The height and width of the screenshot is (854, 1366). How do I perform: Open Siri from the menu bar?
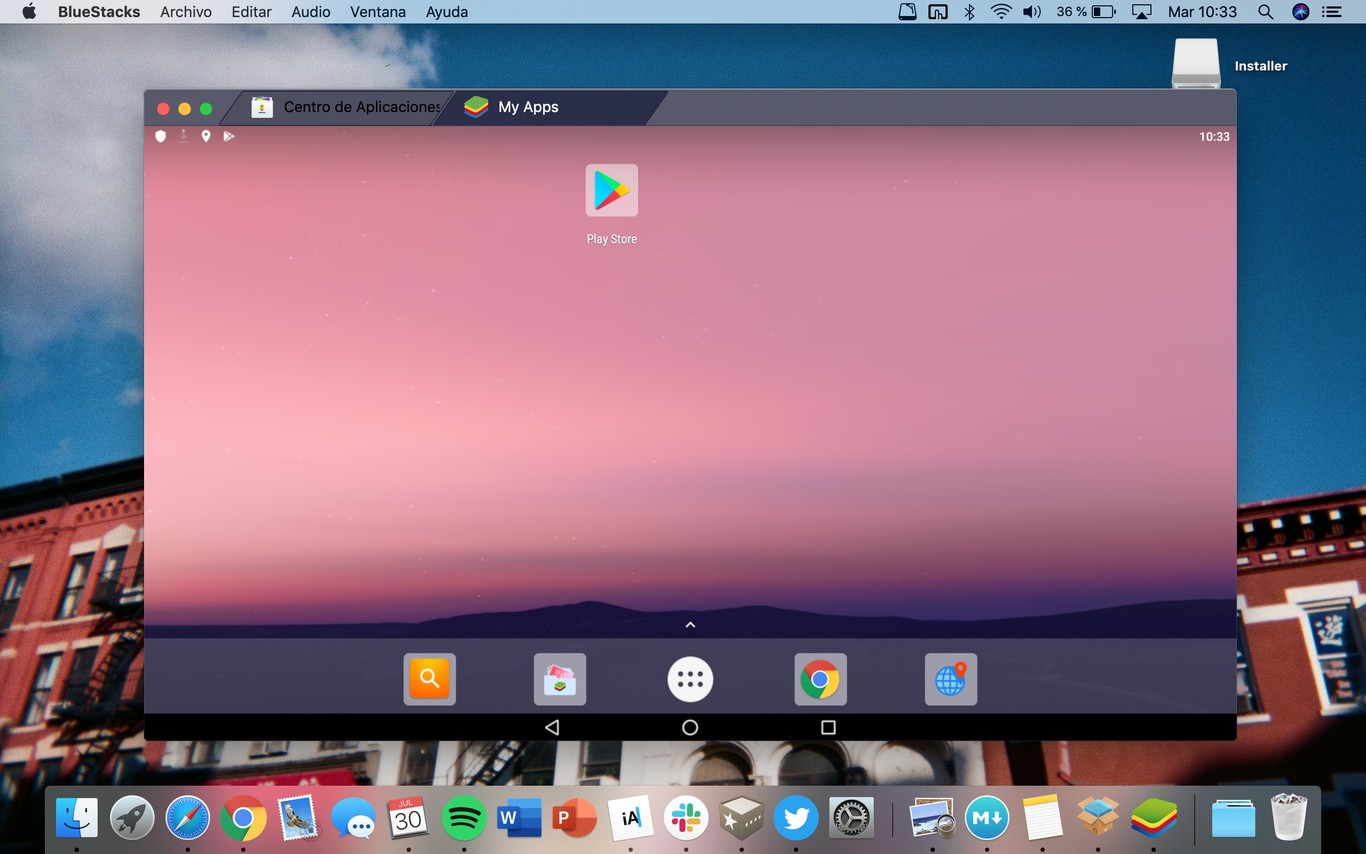(x=1300, y=12)
